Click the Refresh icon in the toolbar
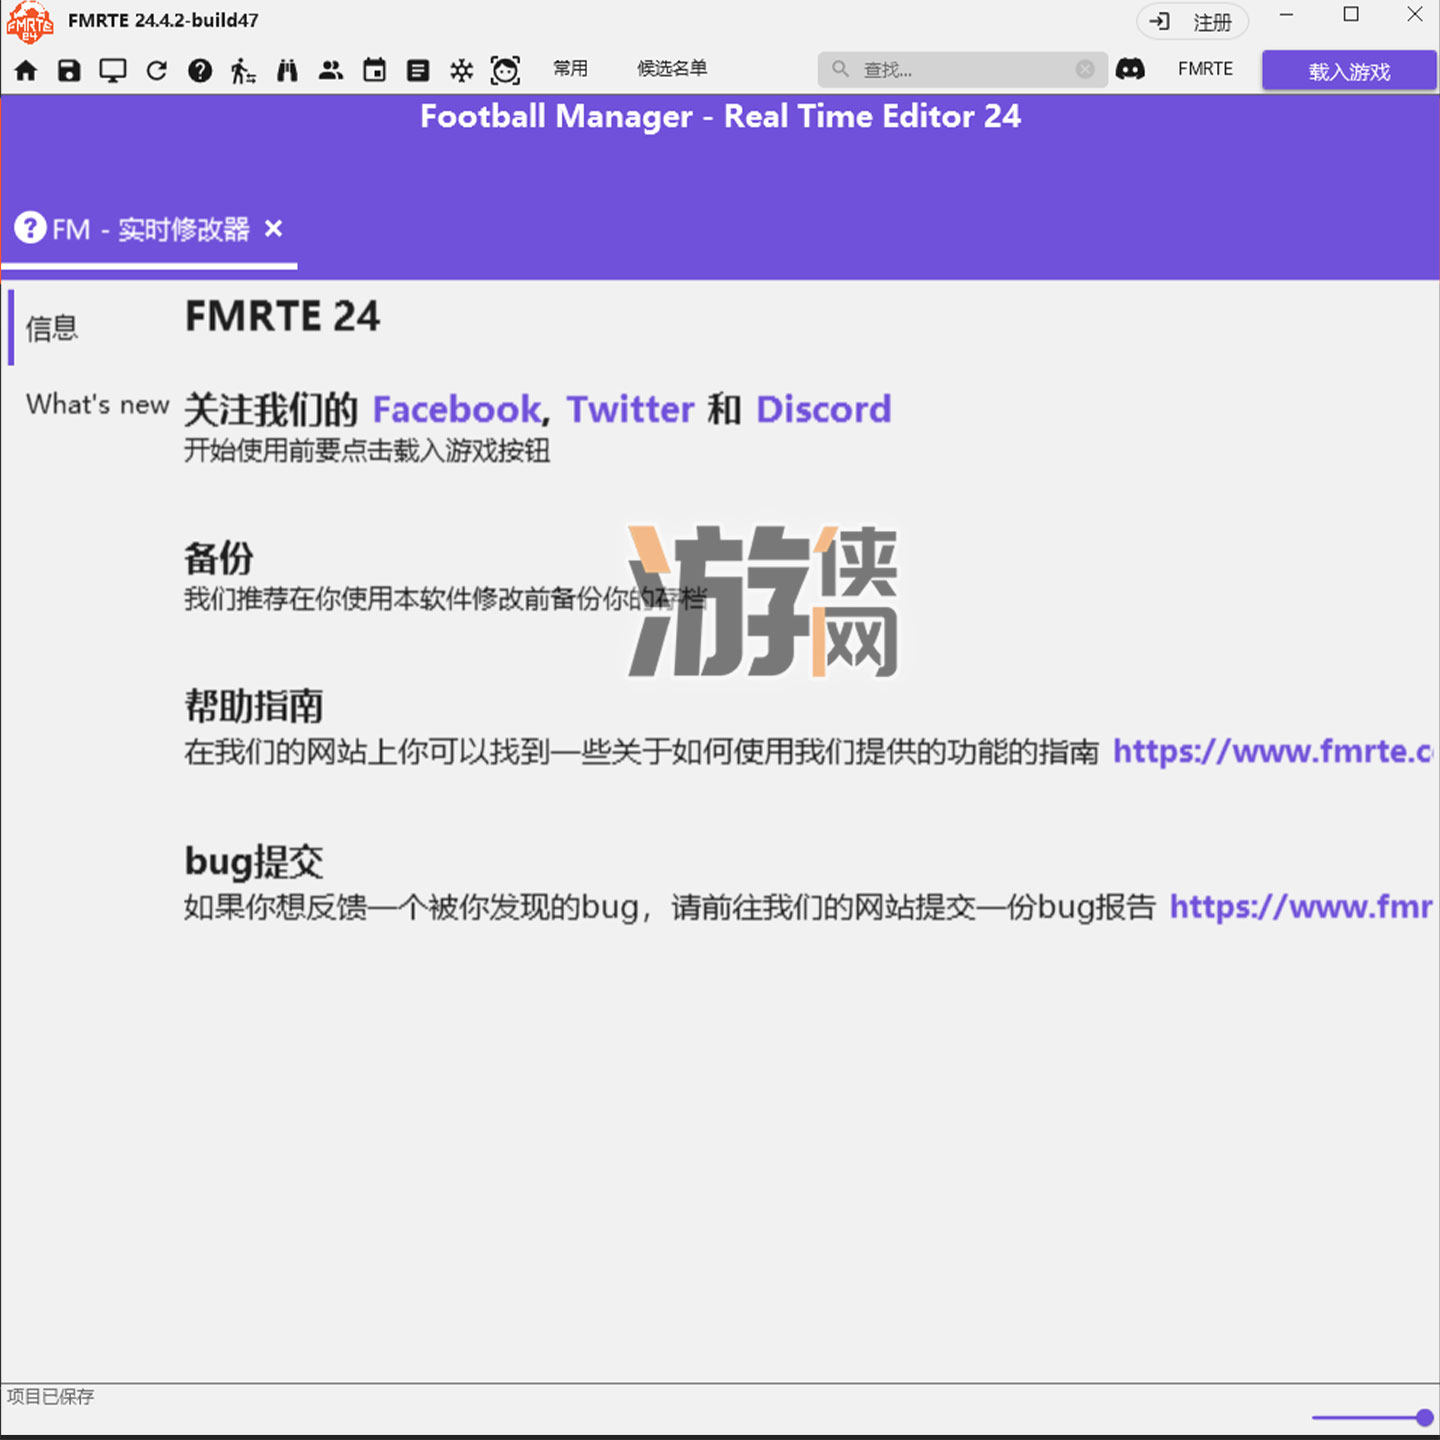 click(x=156, y=70)
